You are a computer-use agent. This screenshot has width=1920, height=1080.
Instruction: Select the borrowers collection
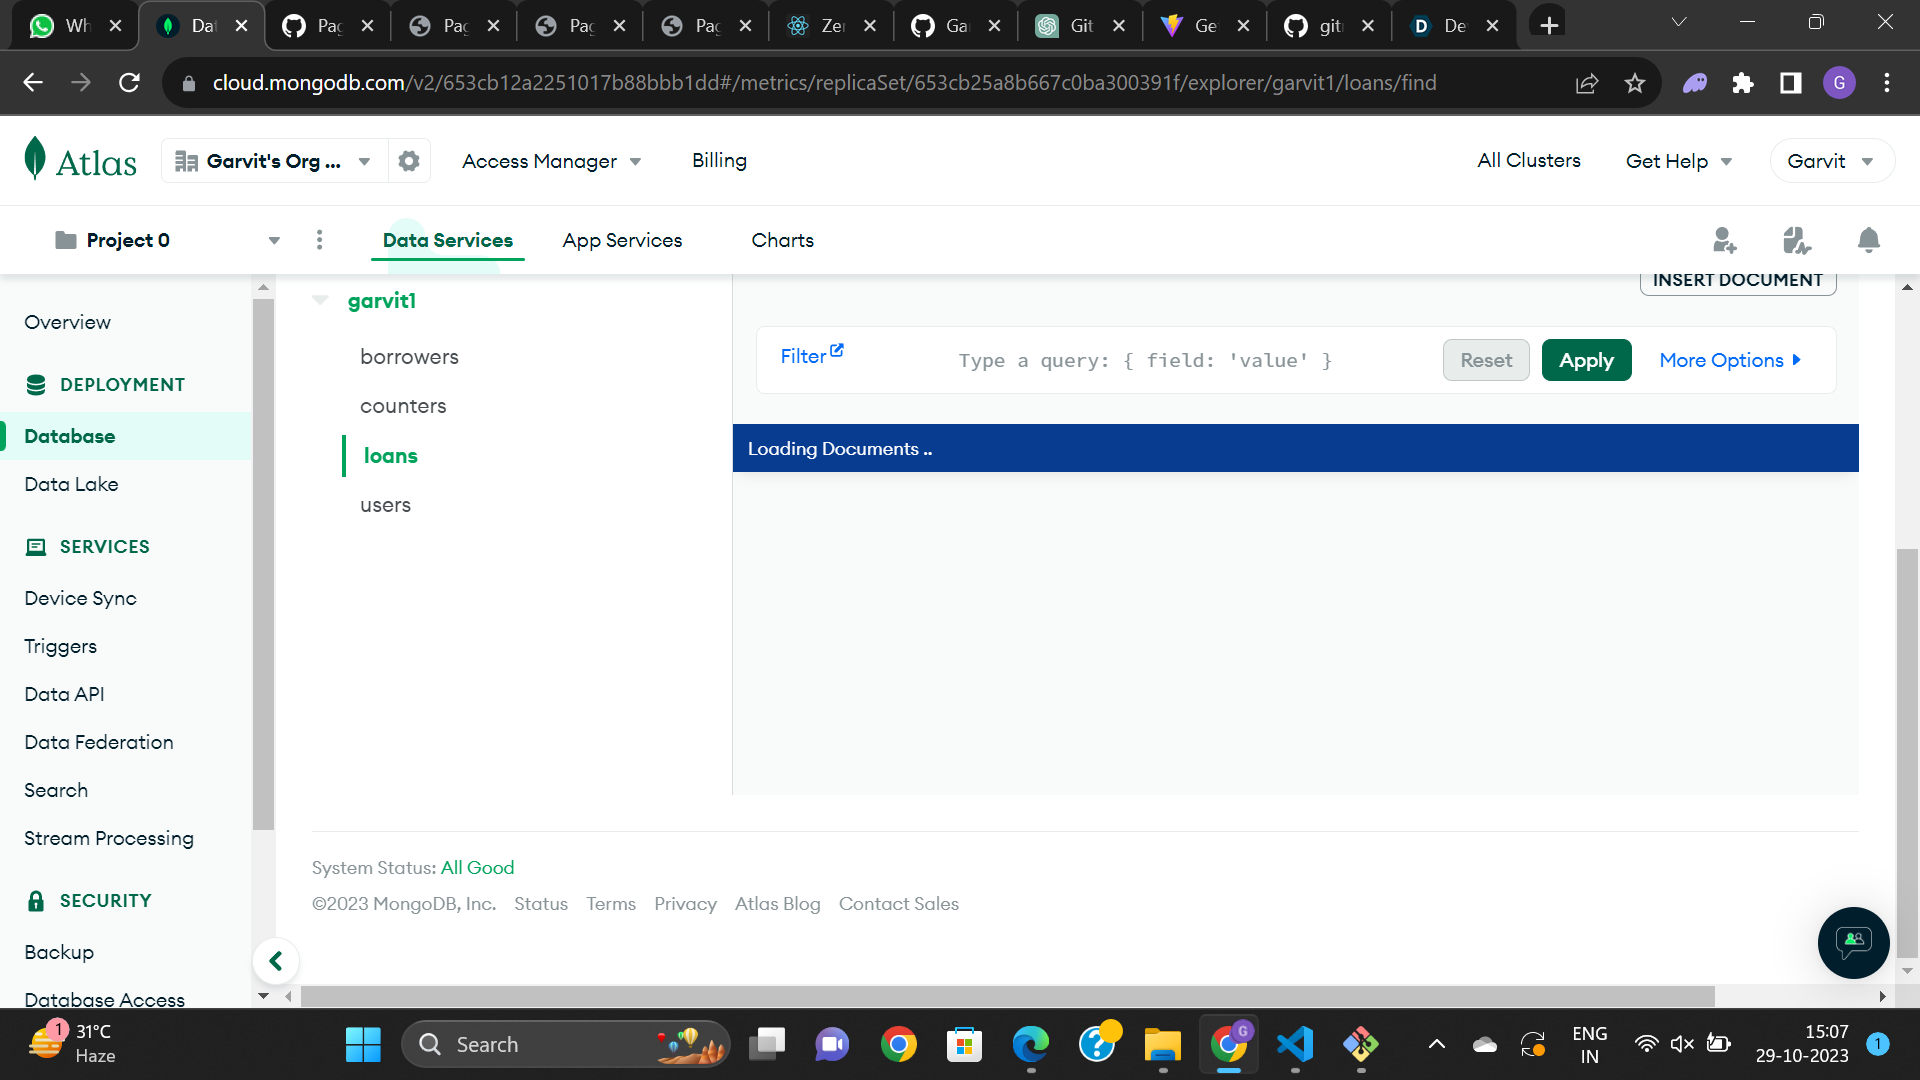(409, 357)
